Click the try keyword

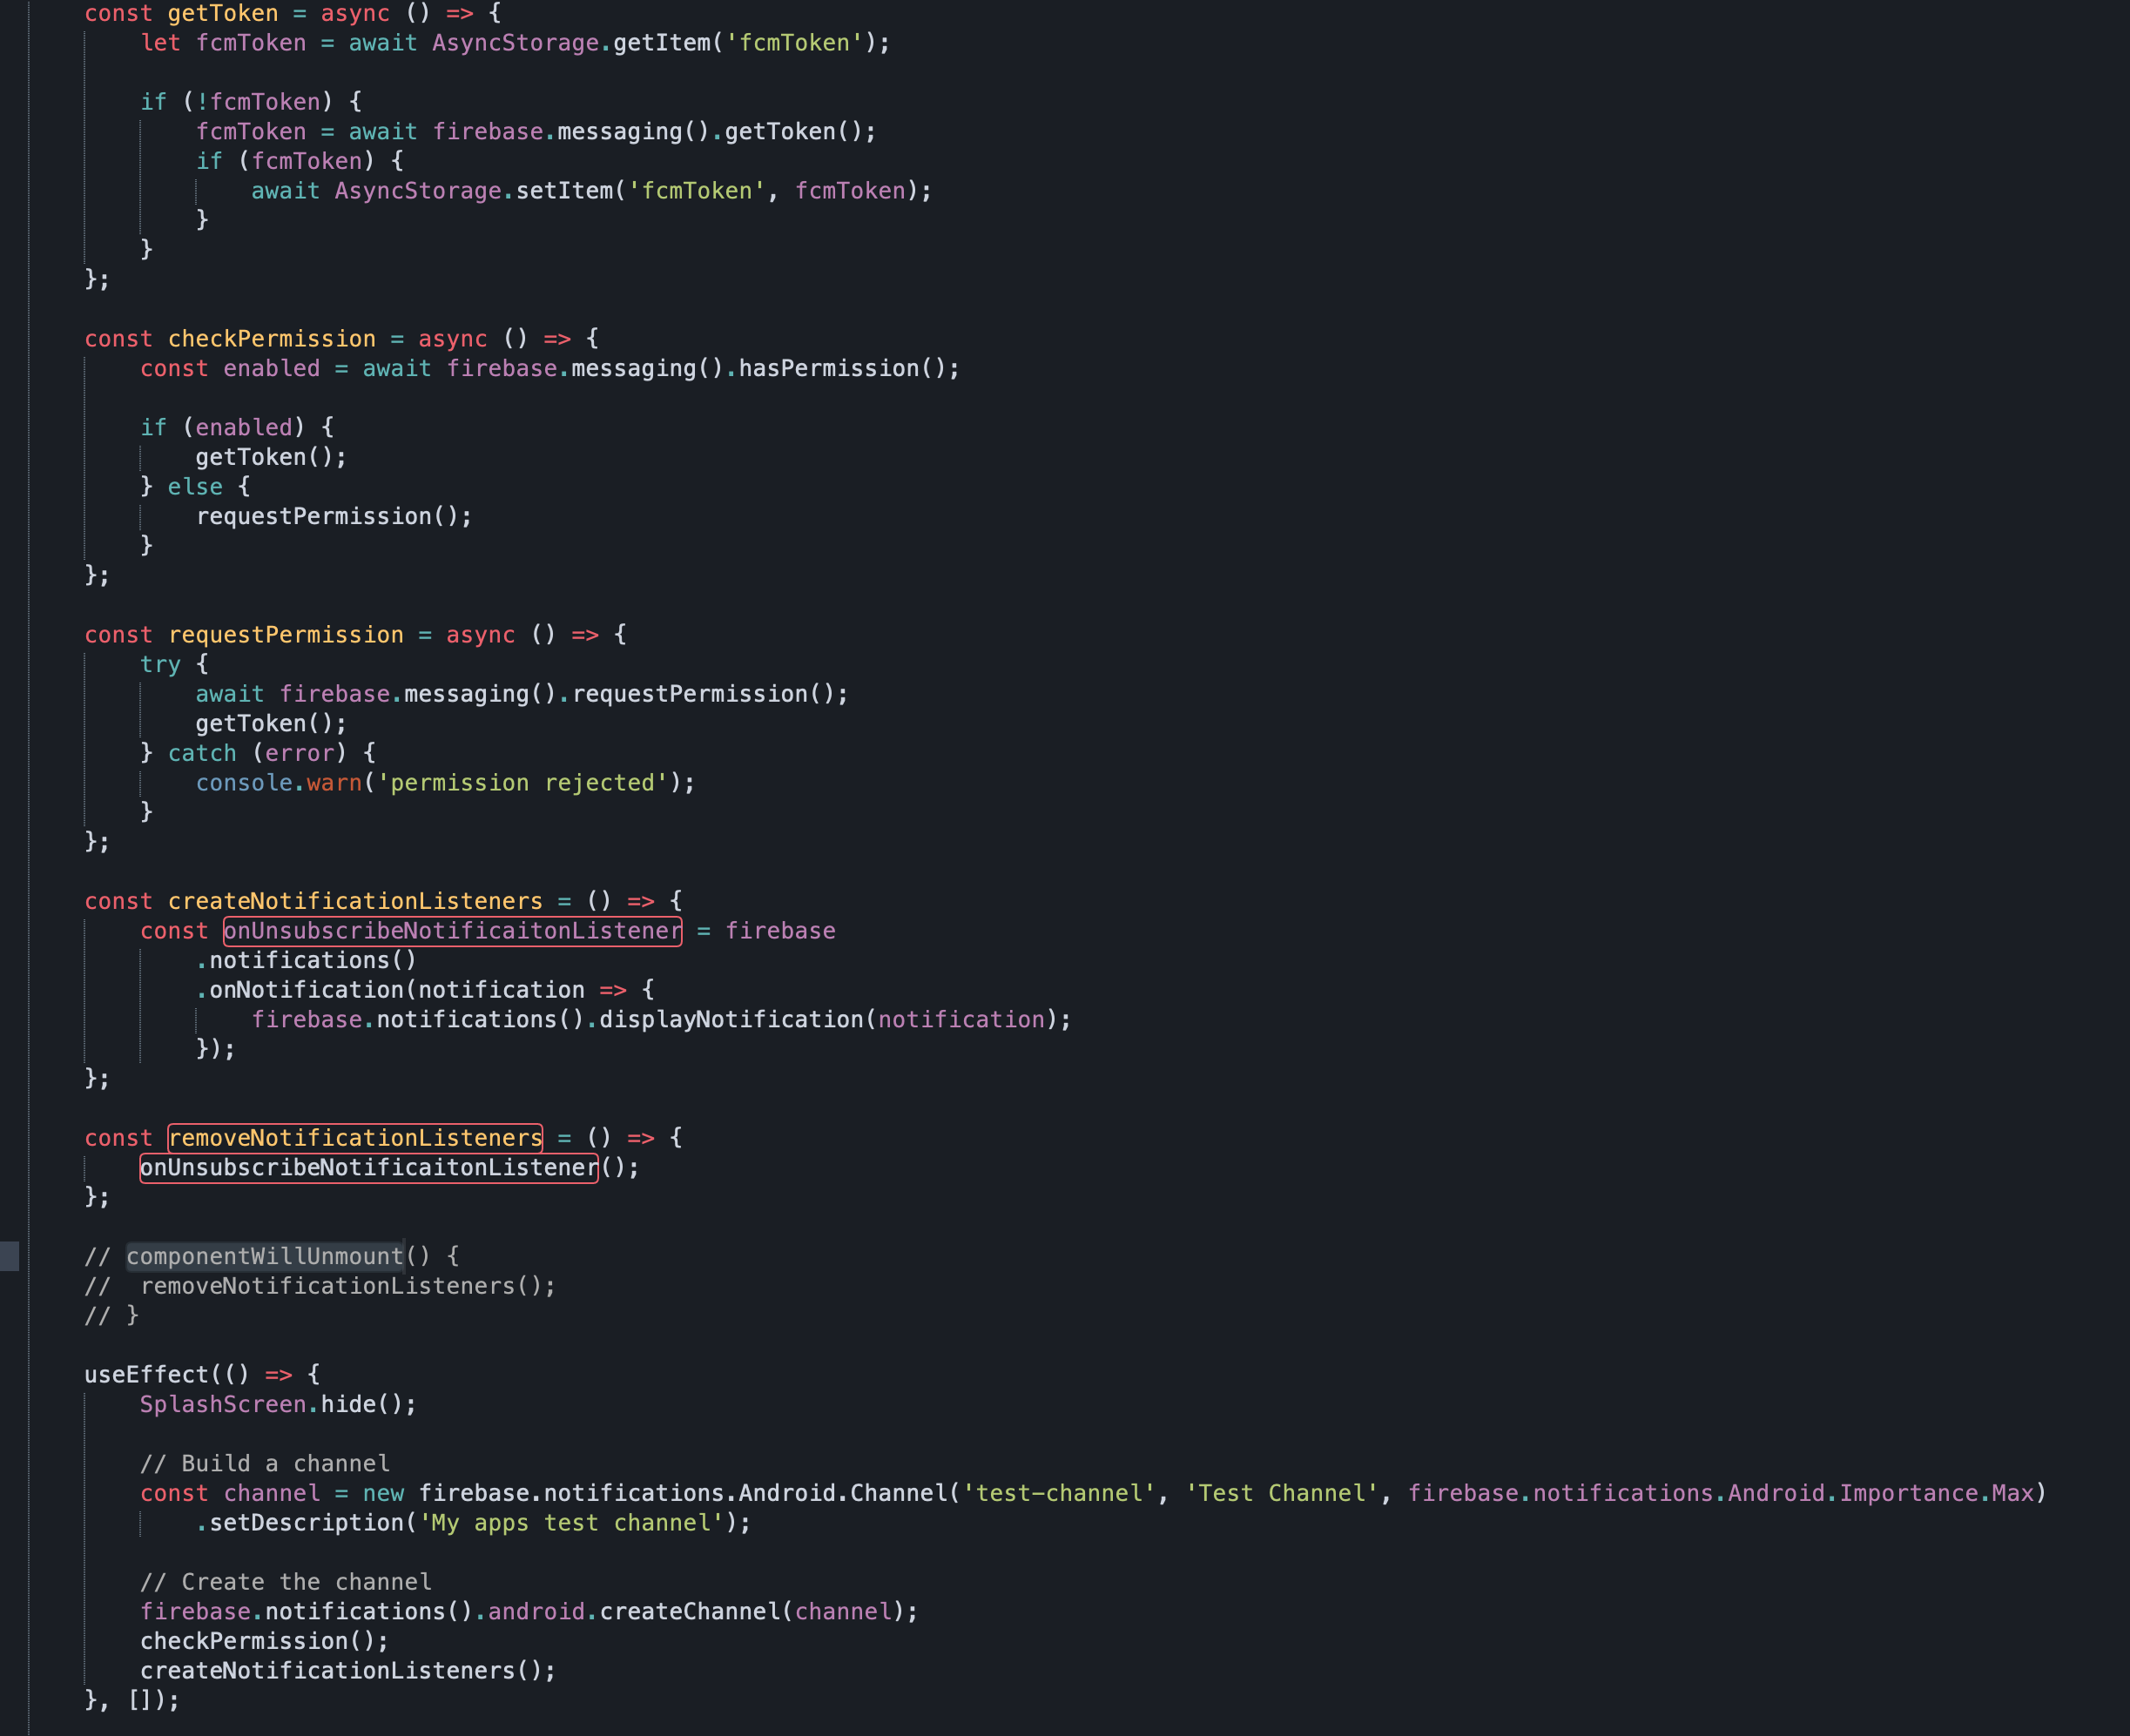point(160,665)
